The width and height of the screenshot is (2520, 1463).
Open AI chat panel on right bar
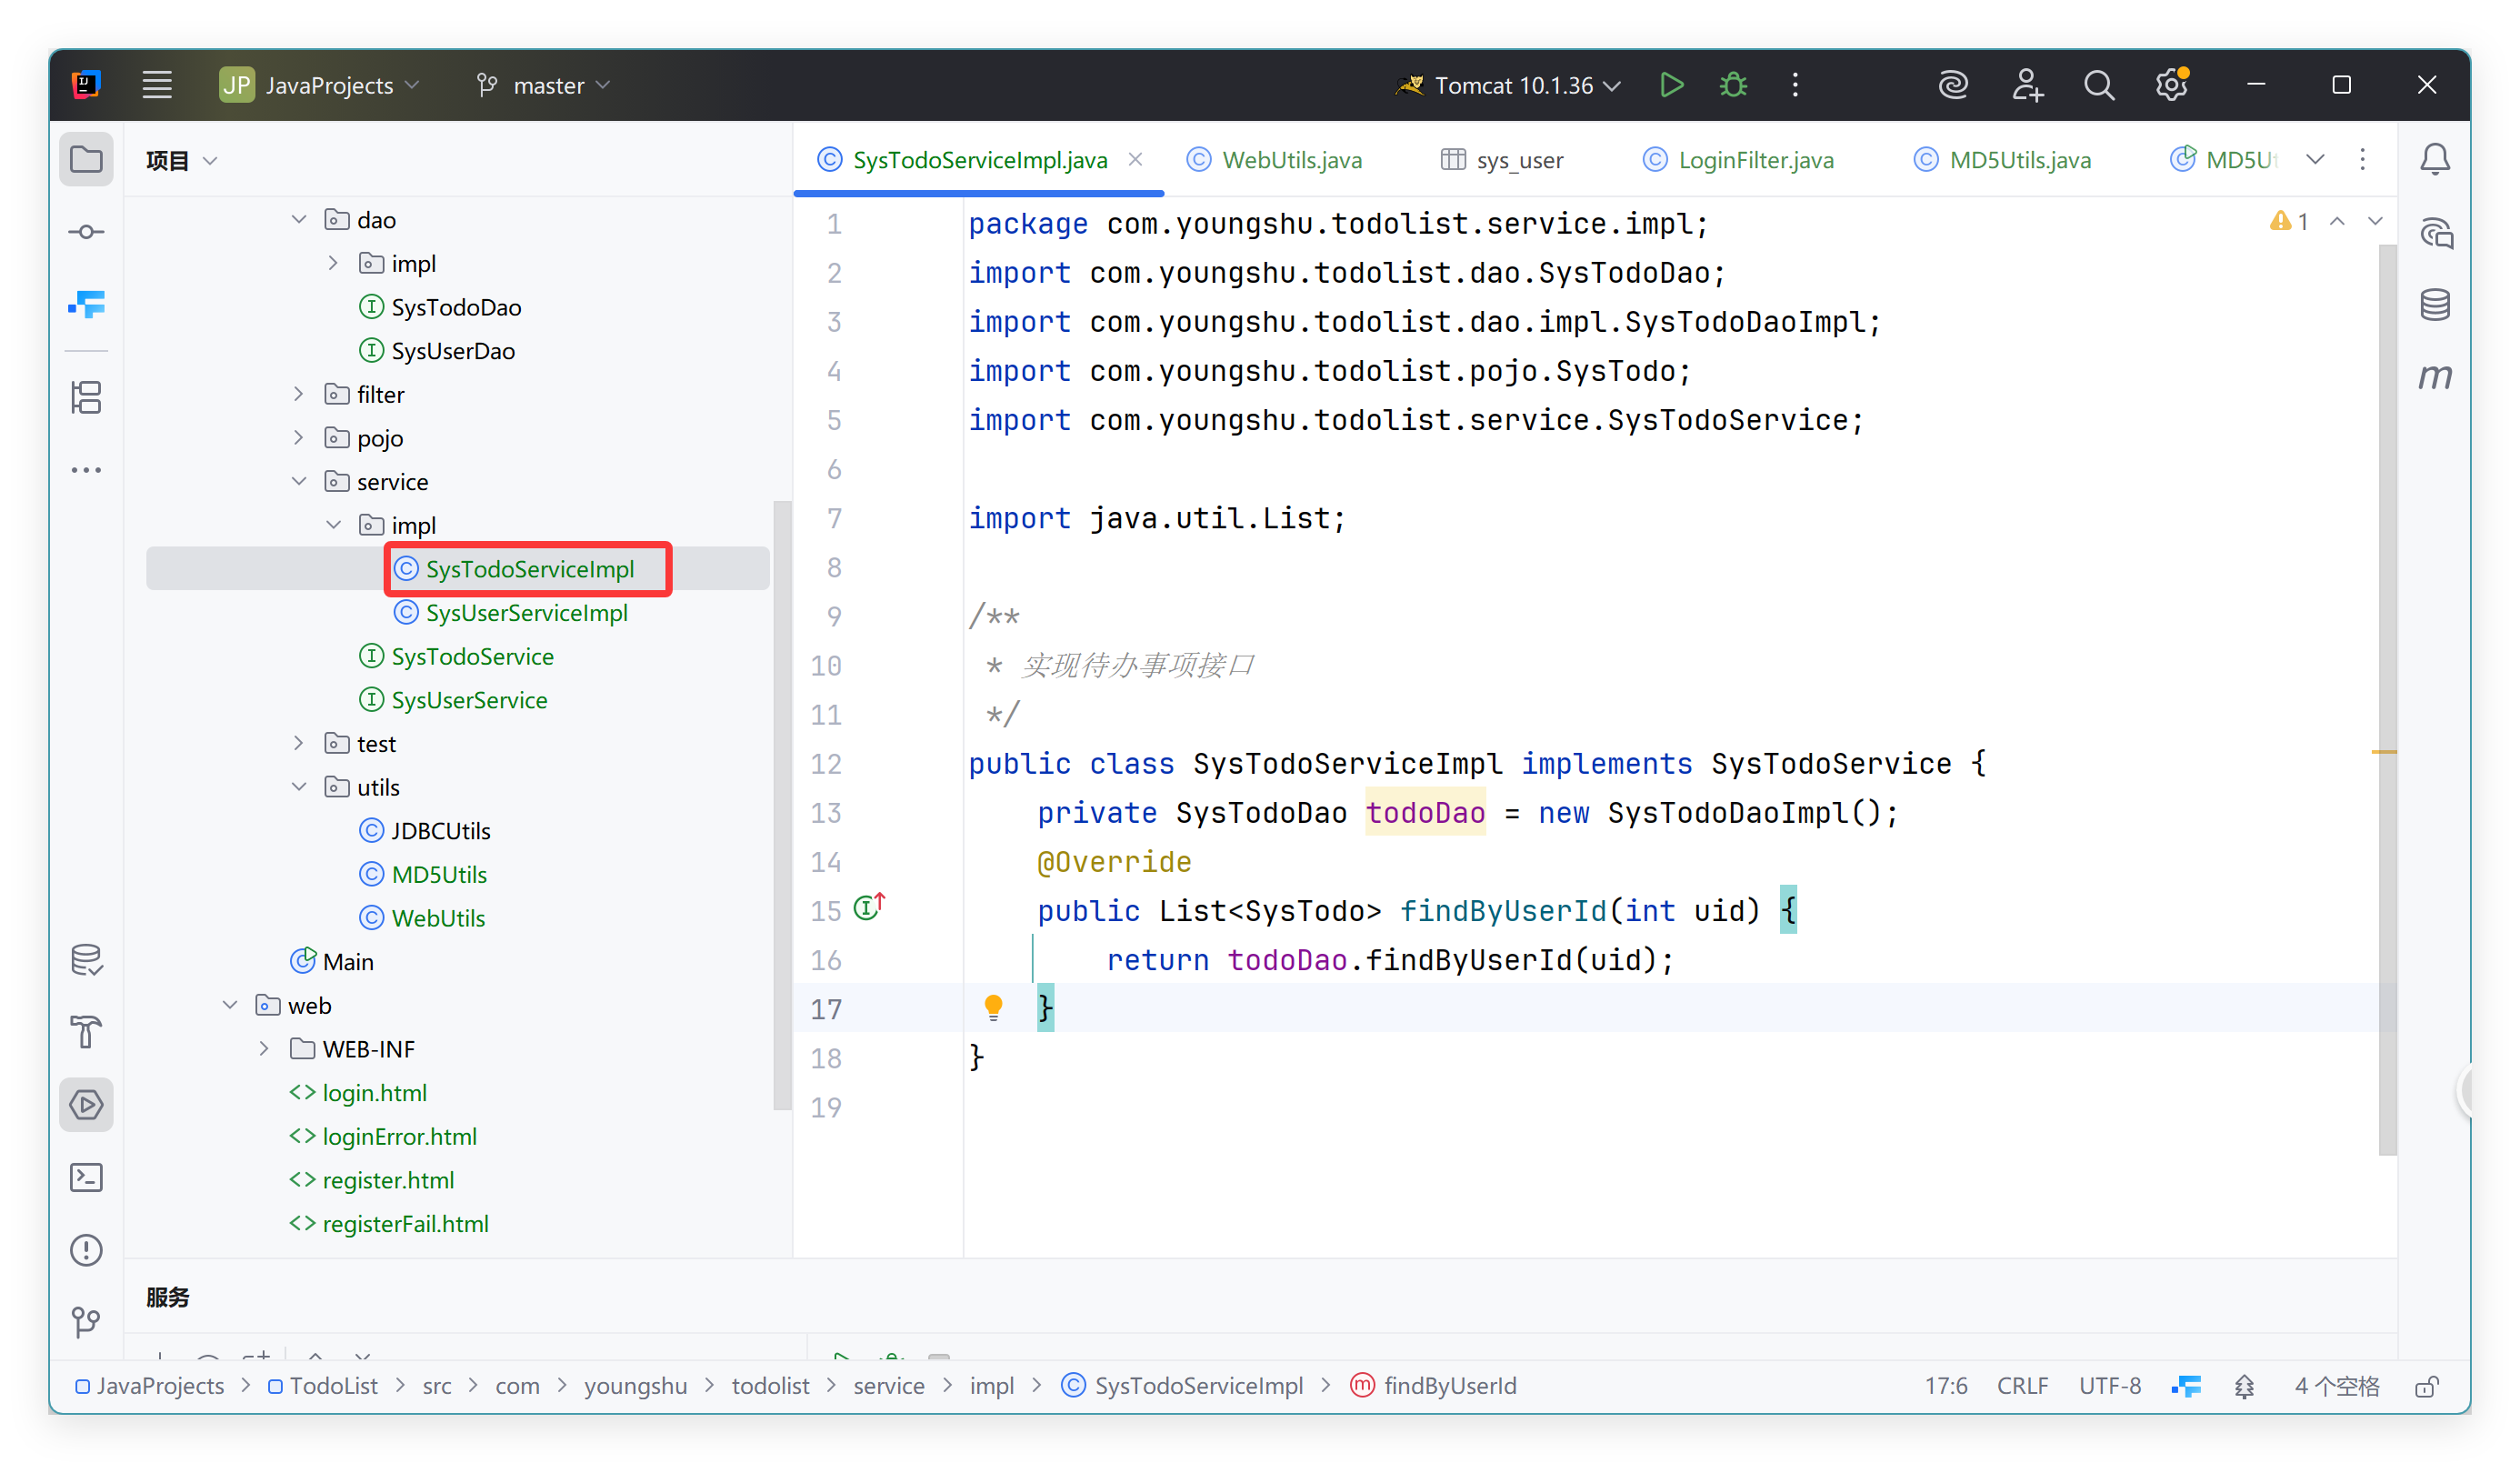2436,233
